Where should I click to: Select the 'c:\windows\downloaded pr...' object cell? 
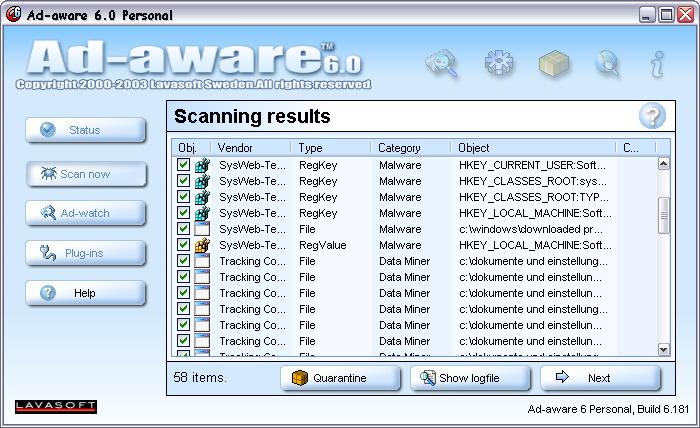tap(531, 229)
